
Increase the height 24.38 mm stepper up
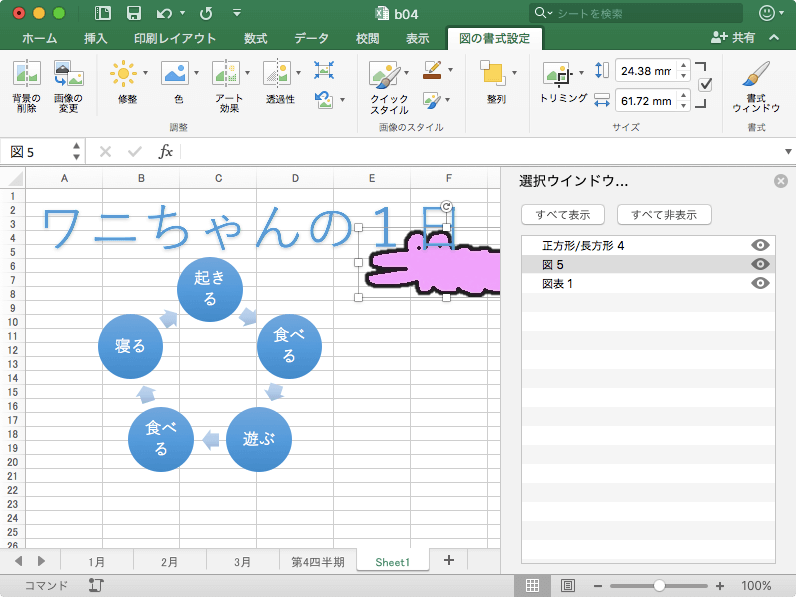coord(684,65)
